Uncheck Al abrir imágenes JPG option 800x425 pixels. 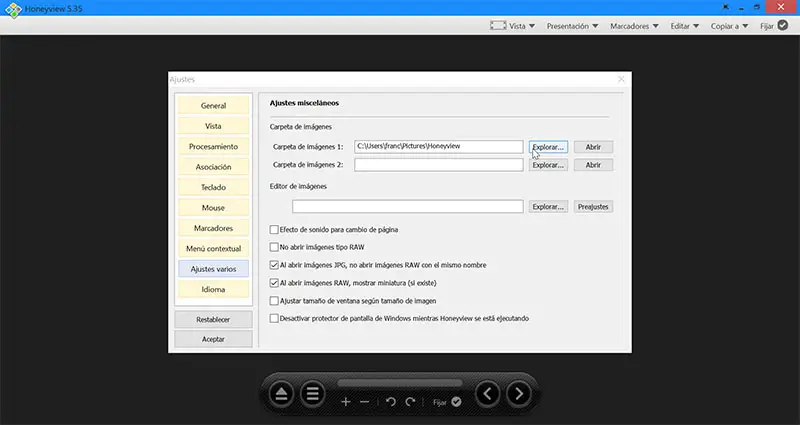(274, 265)
